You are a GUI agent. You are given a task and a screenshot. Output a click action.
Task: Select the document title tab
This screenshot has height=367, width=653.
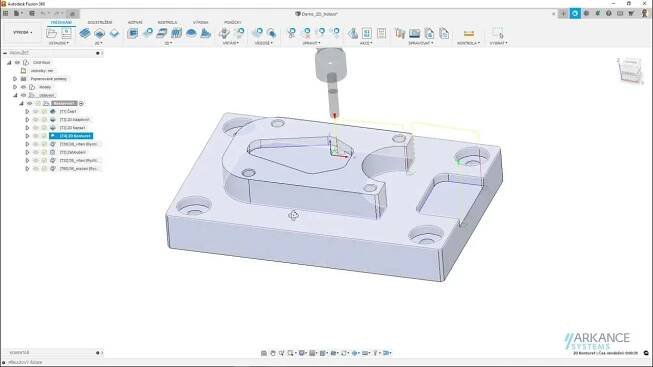pos(317,14)
